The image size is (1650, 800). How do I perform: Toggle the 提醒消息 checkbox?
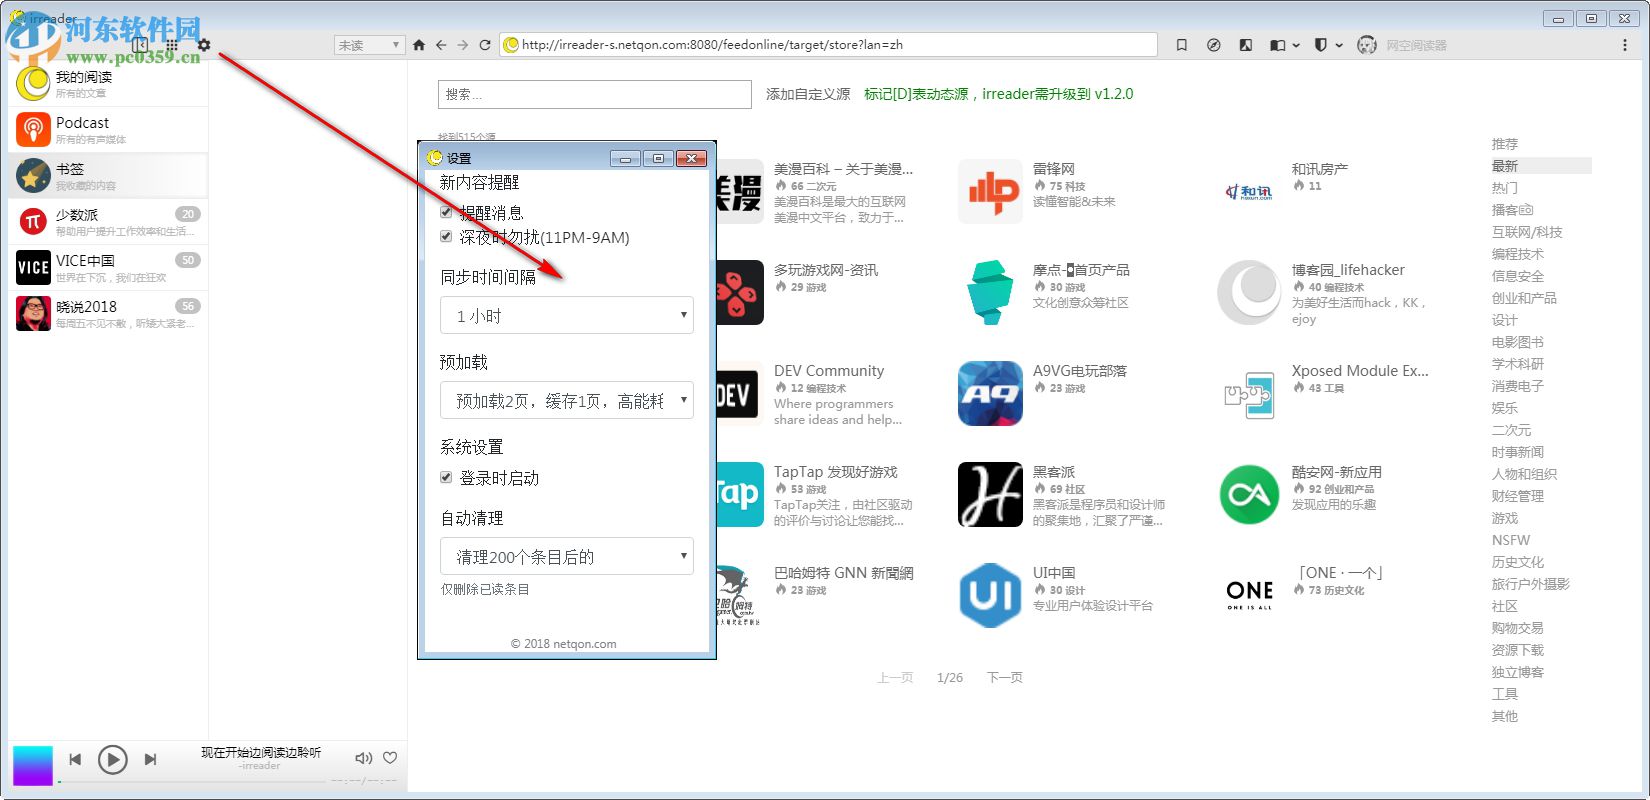coord(446,212)
